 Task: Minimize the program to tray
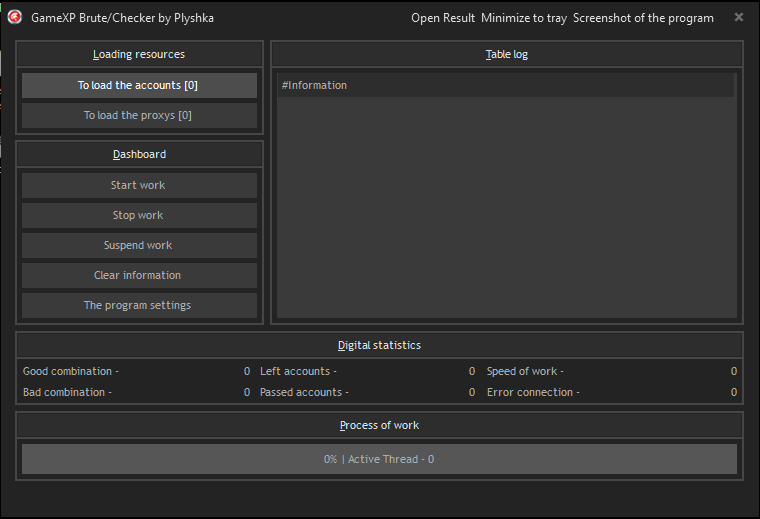(x=523, y=18)
